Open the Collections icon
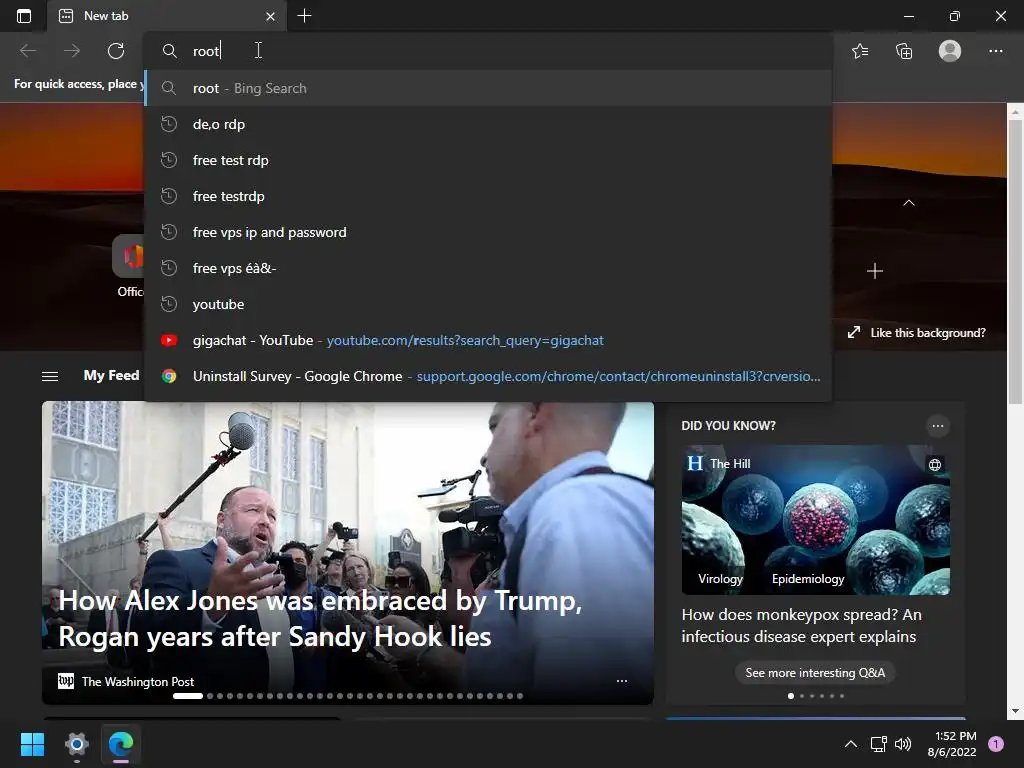The width and height of the screenshot is (1024, 768). click(x=904, y=51)
